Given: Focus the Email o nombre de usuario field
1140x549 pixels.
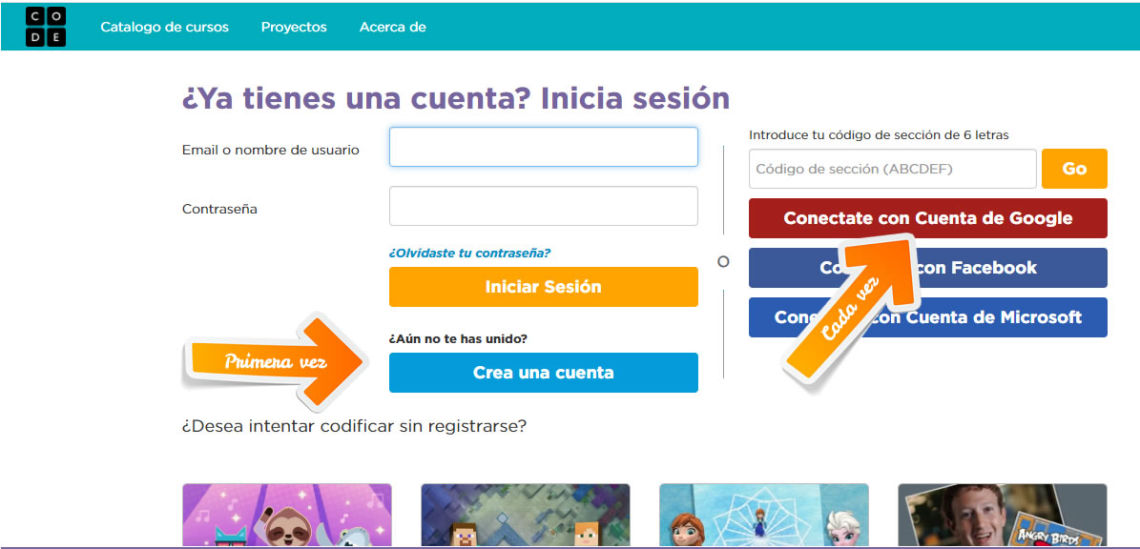Looking at the screenshot, I should click(543, 147).
